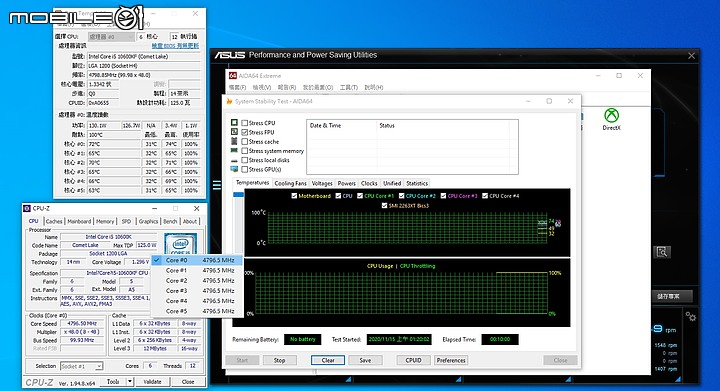Switch to the Voltages tab
This screenshot has height=391, width=720.
322,183
